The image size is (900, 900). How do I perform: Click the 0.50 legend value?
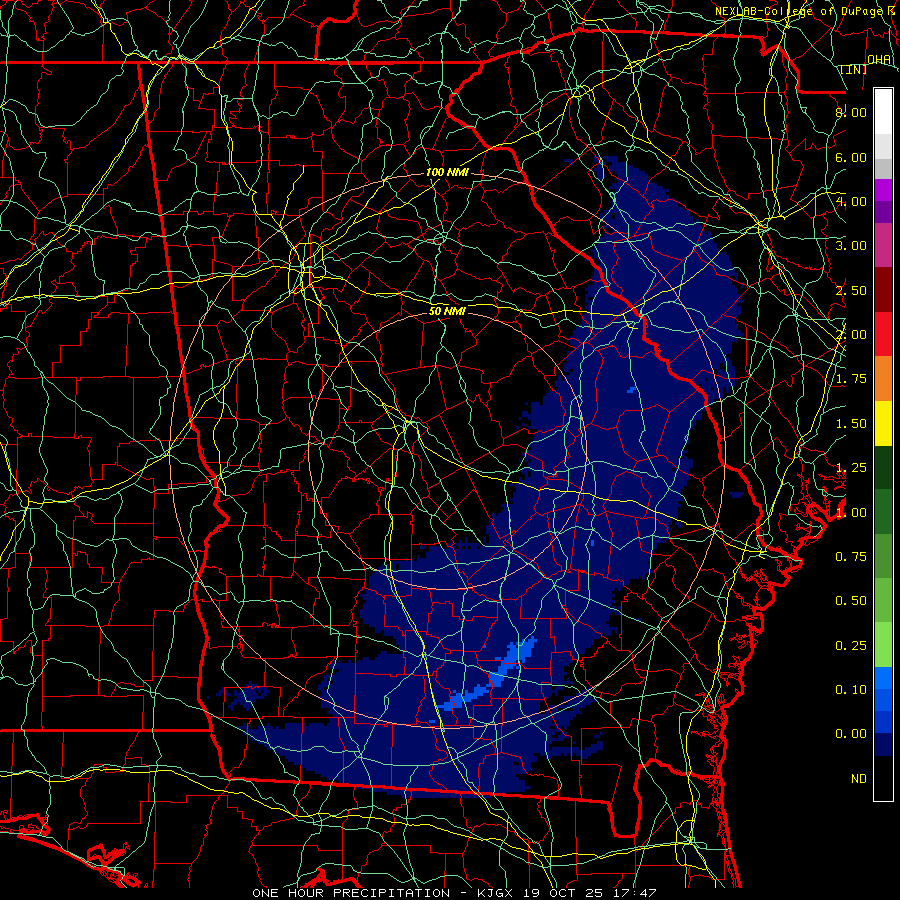point(851,601)
